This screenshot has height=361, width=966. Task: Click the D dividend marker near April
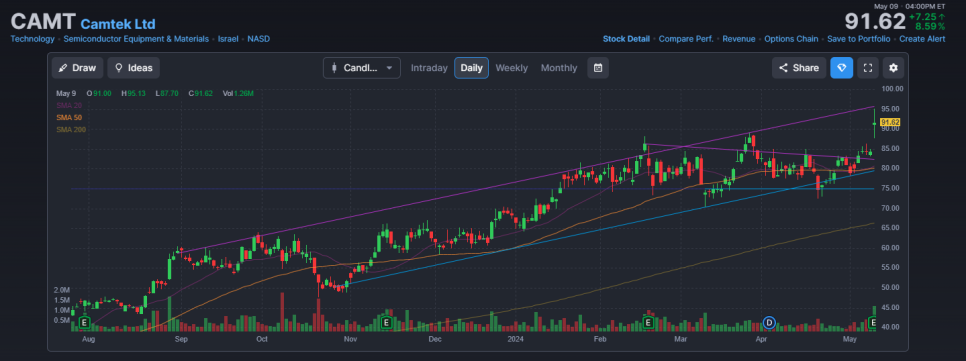(769, 322)
